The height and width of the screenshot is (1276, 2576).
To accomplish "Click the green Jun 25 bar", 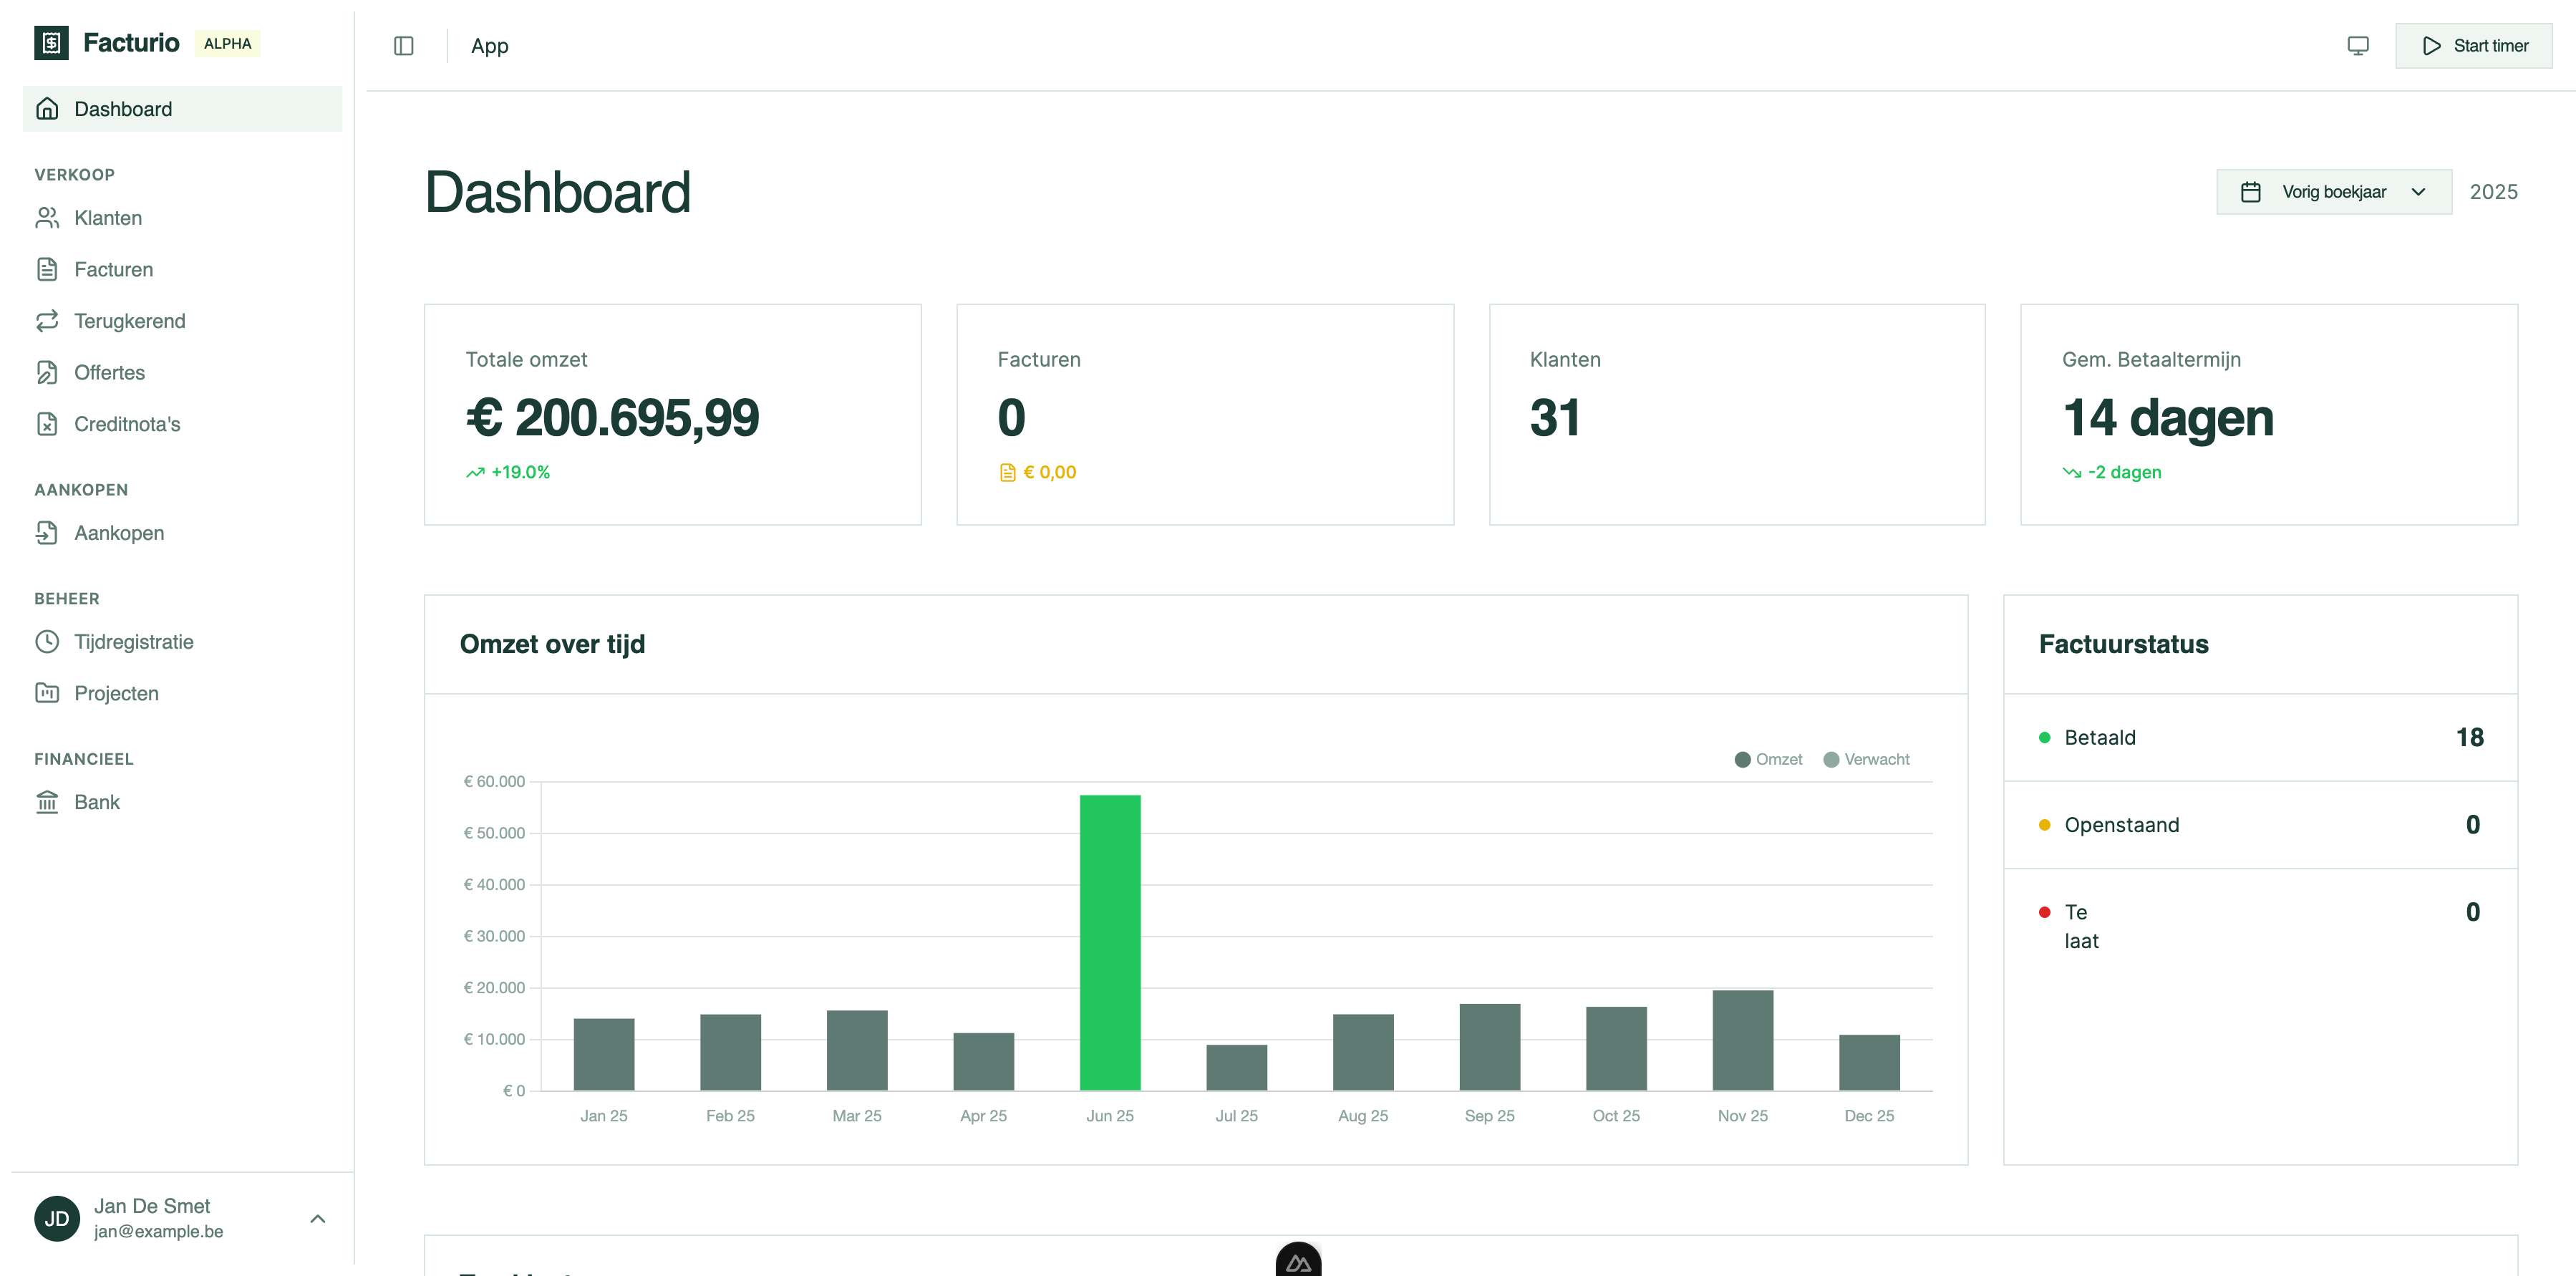I will (x=1110, y=942).
